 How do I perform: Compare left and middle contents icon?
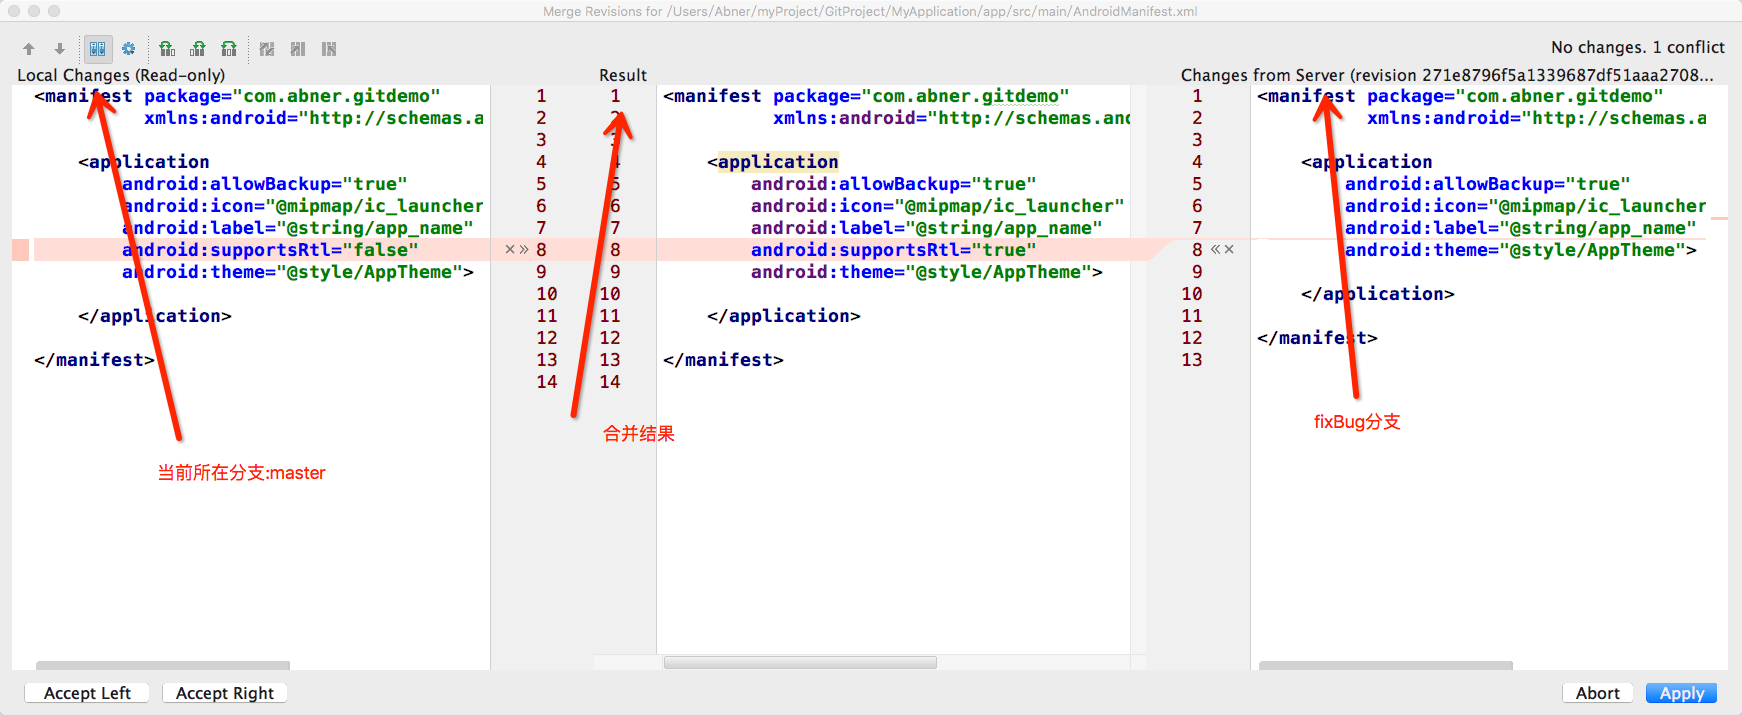[167, 49]
